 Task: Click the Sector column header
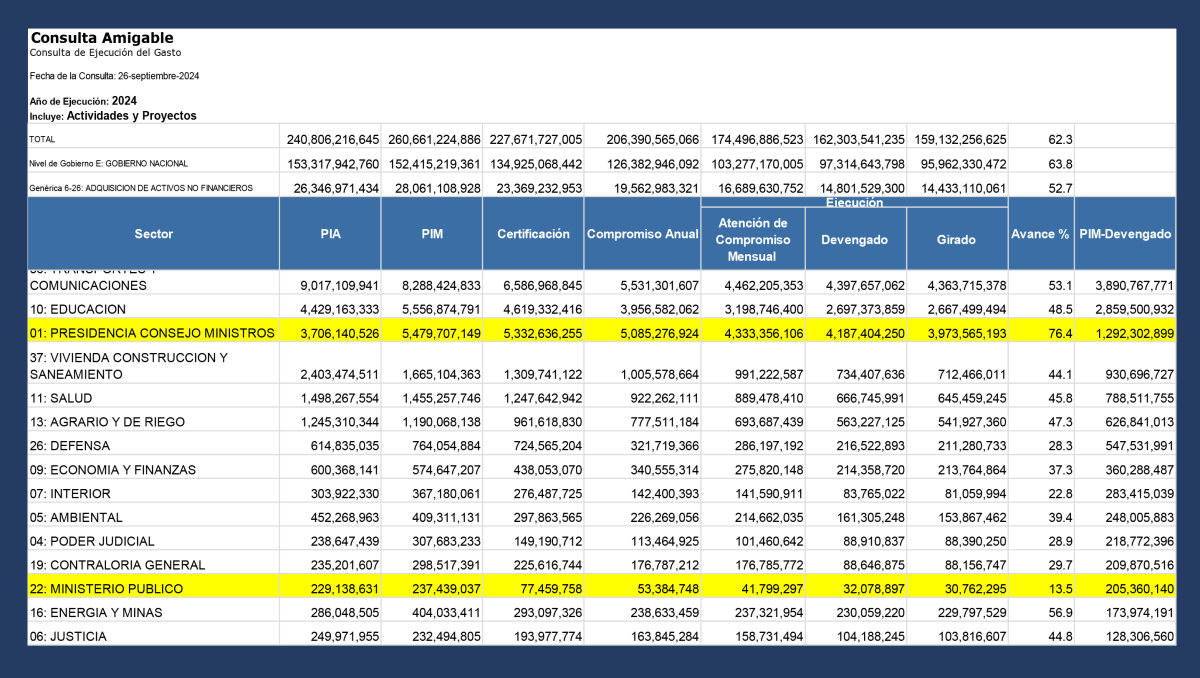pyautogui.click(x=154, y=234)
